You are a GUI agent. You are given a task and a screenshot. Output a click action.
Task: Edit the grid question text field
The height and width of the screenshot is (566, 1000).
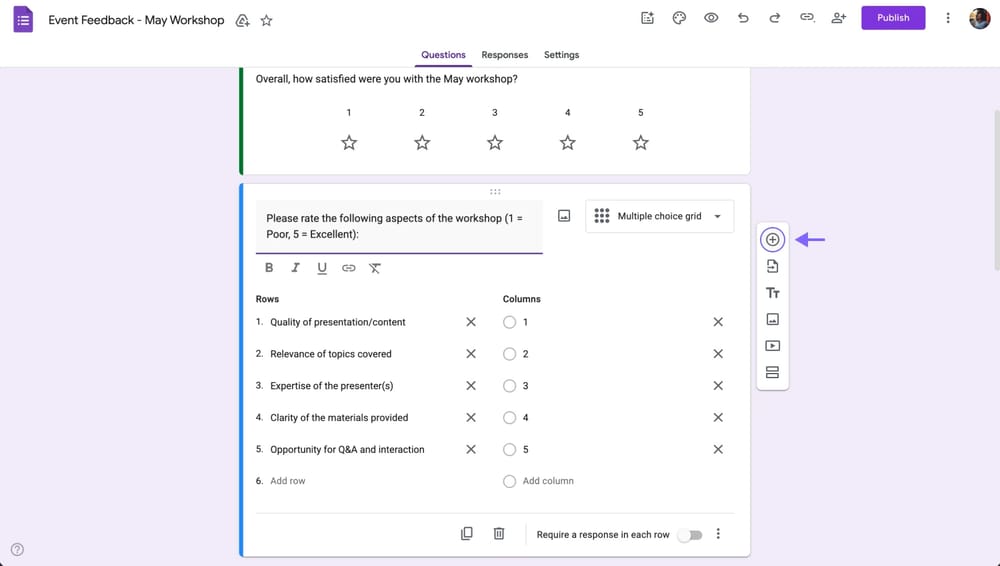tap(399, 227)
